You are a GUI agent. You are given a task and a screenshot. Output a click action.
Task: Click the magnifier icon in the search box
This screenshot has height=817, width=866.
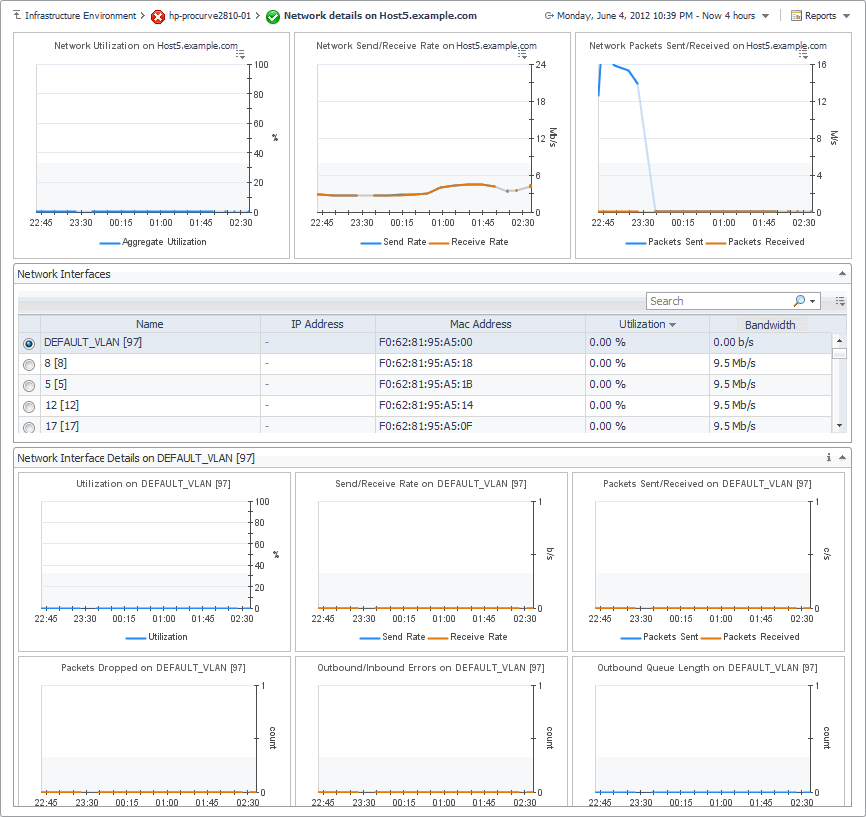coord(799,301)
